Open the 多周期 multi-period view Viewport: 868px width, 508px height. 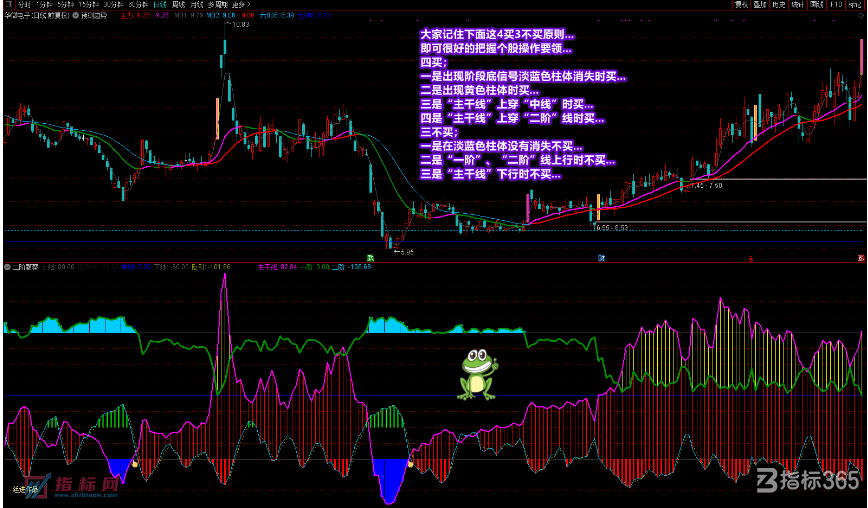[218, 4]
